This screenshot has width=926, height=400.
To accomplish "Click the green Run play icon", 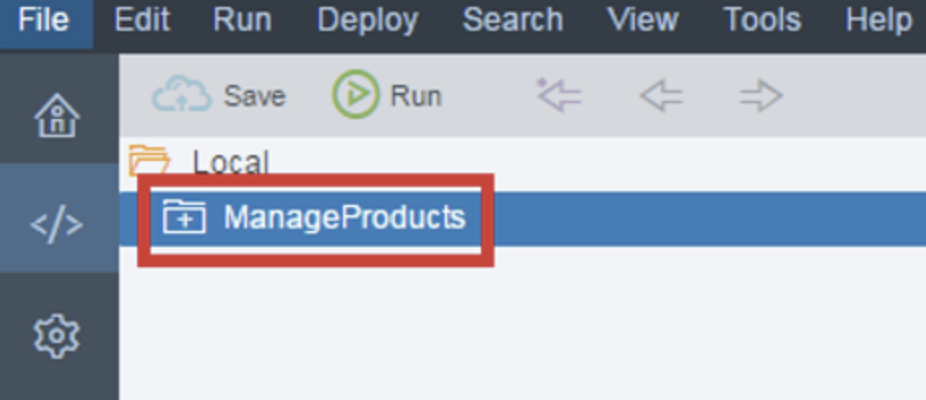I will tap(355, 94).
